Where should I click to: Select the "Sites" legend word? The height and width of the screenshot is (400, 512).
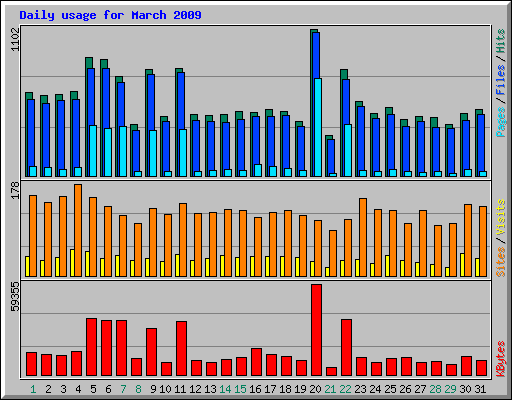[501, 262]
